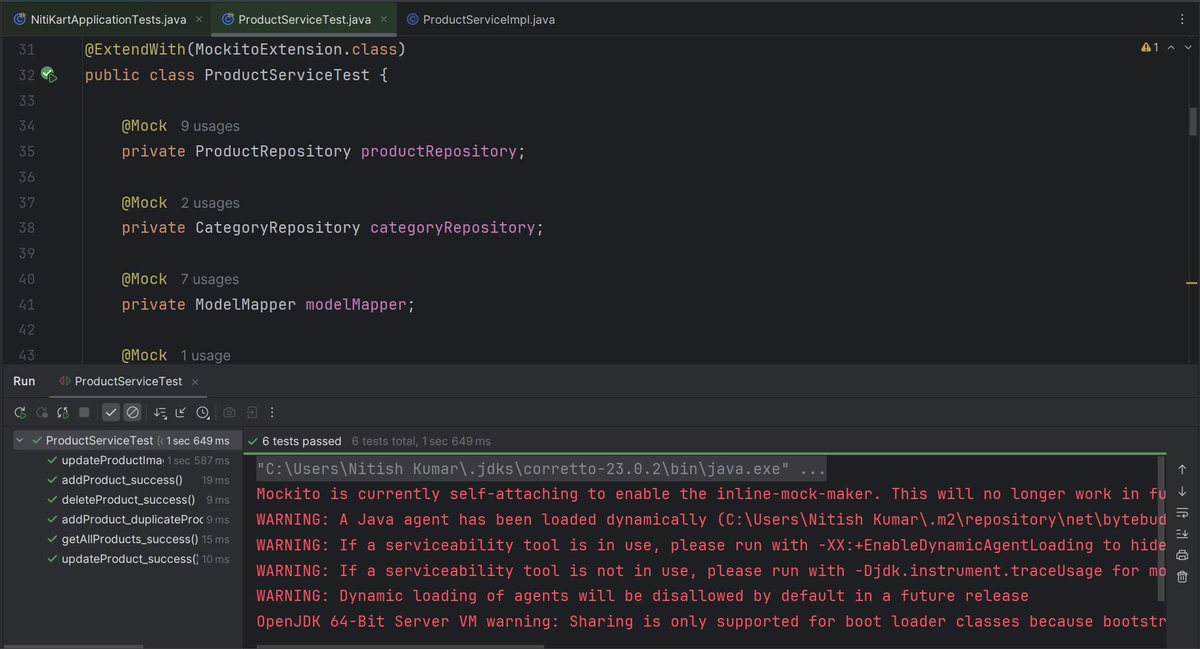Rerun the ProductServiceTest suite
This screenshot has width=1200, height=649.
tap(20, 412)
